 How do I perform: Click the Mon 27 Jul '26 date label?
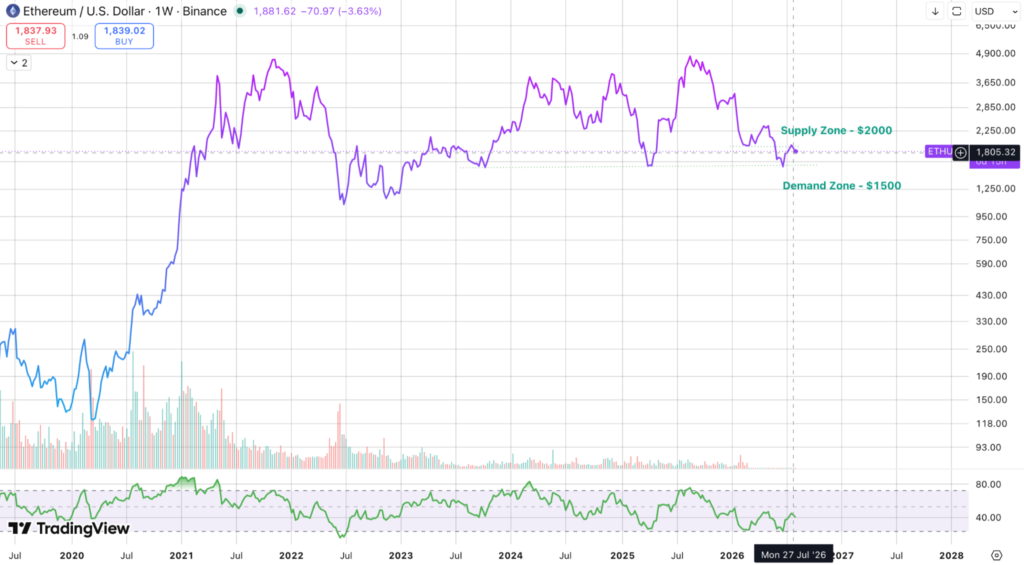793,555
